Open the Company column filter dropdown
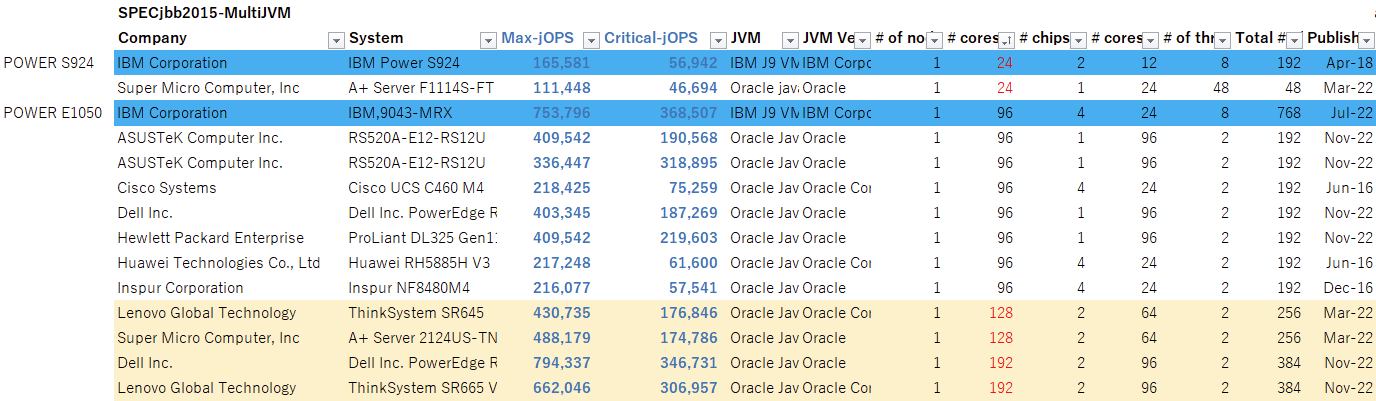The image size is (1376, 401). click(x=336, y=39)
